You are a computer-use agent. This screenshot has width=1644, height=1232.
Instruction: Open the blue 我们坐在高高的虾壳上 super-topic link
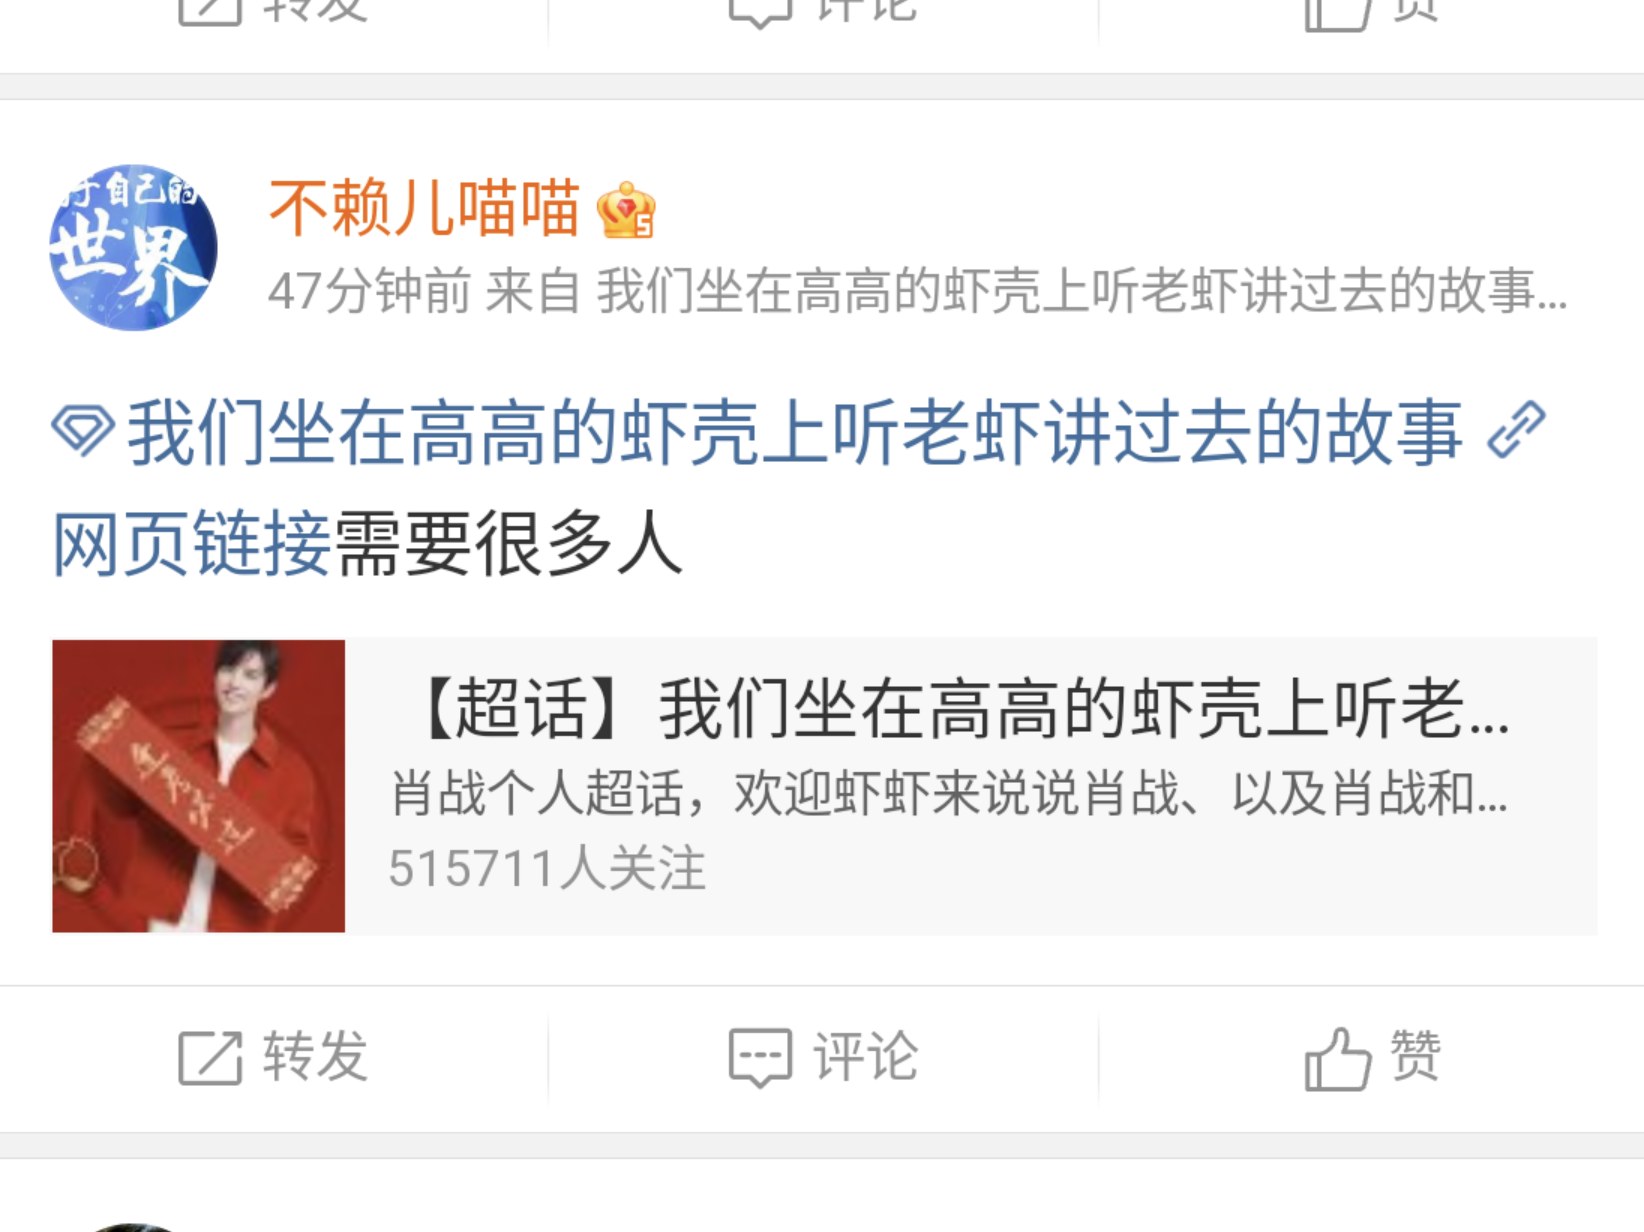click(x=795, y=432)
